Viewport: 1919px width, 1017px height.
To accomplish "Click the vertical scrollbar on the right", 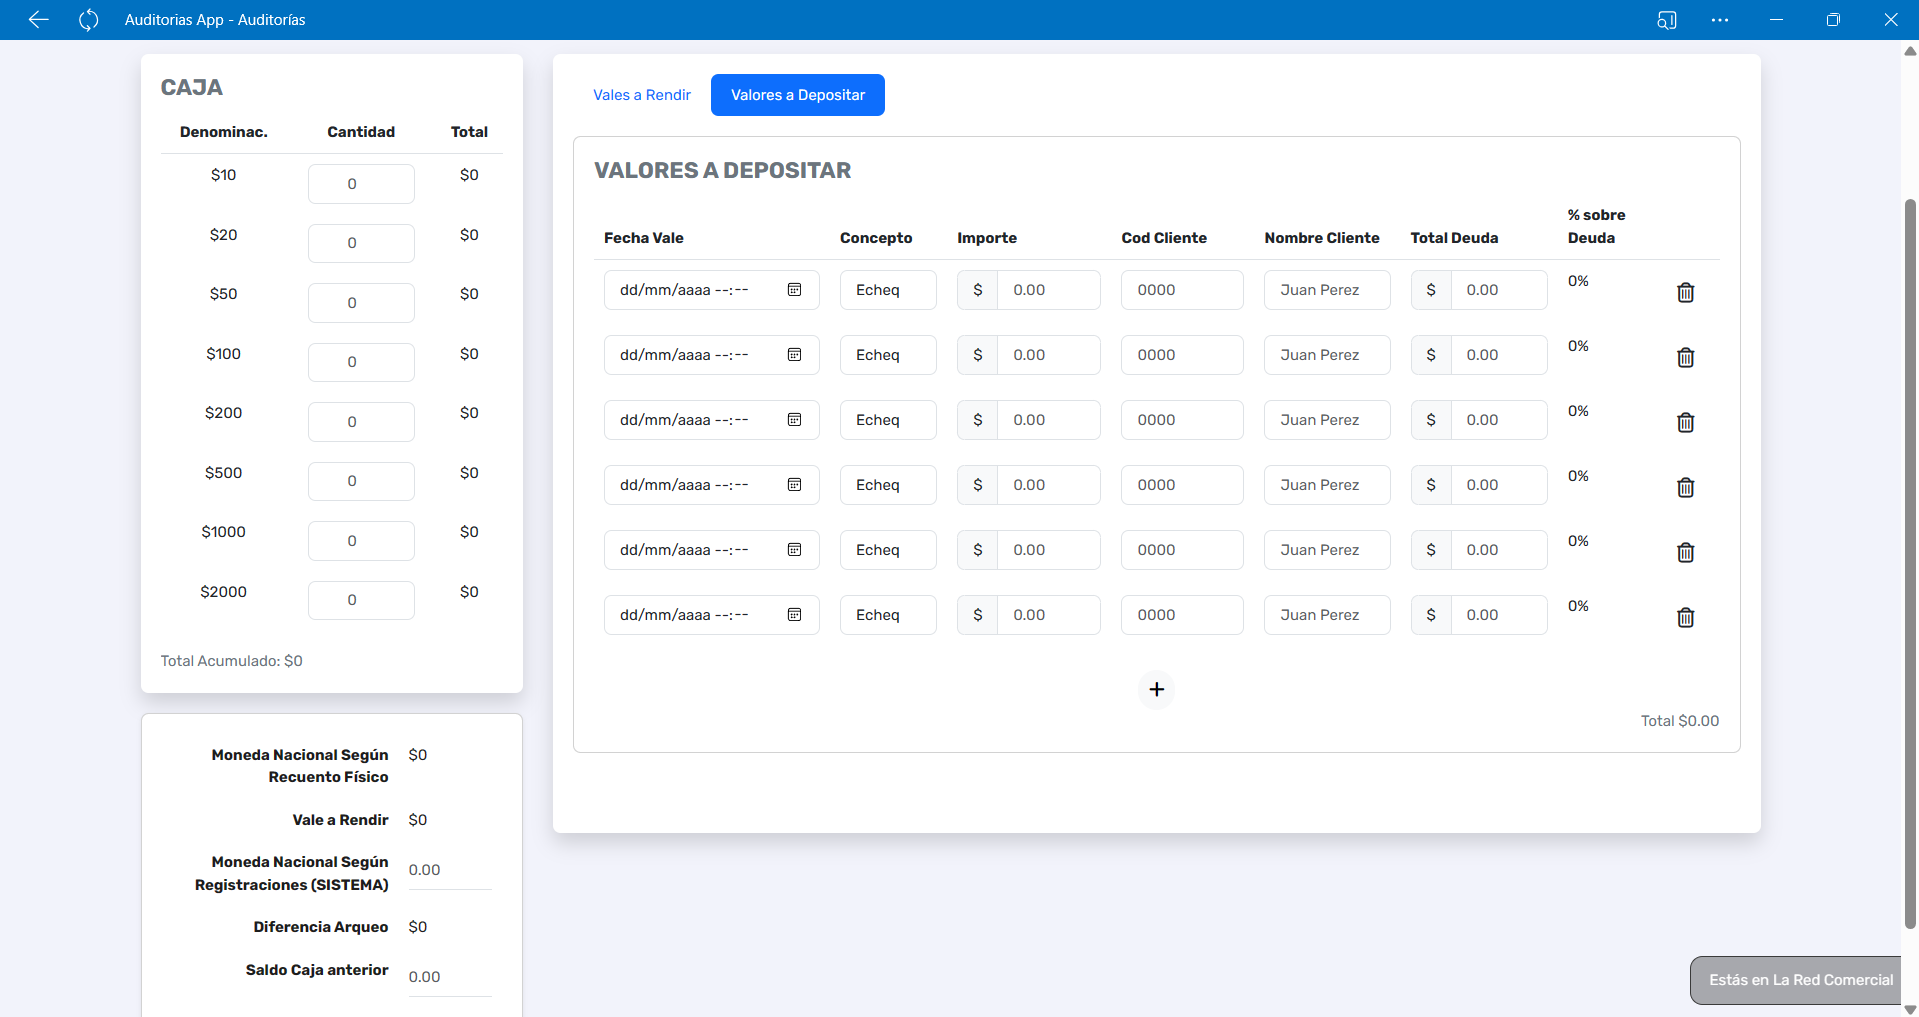I will [x=1910, y=560].
